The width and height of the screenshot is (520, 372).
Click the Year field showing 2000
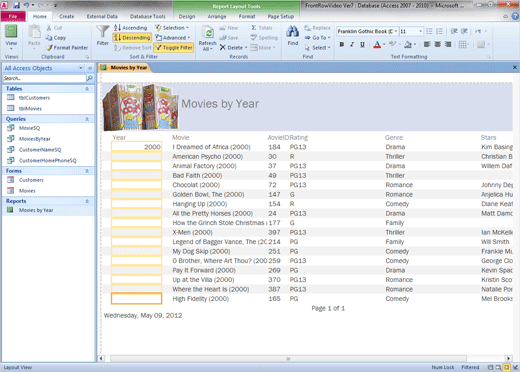point(137,147)
